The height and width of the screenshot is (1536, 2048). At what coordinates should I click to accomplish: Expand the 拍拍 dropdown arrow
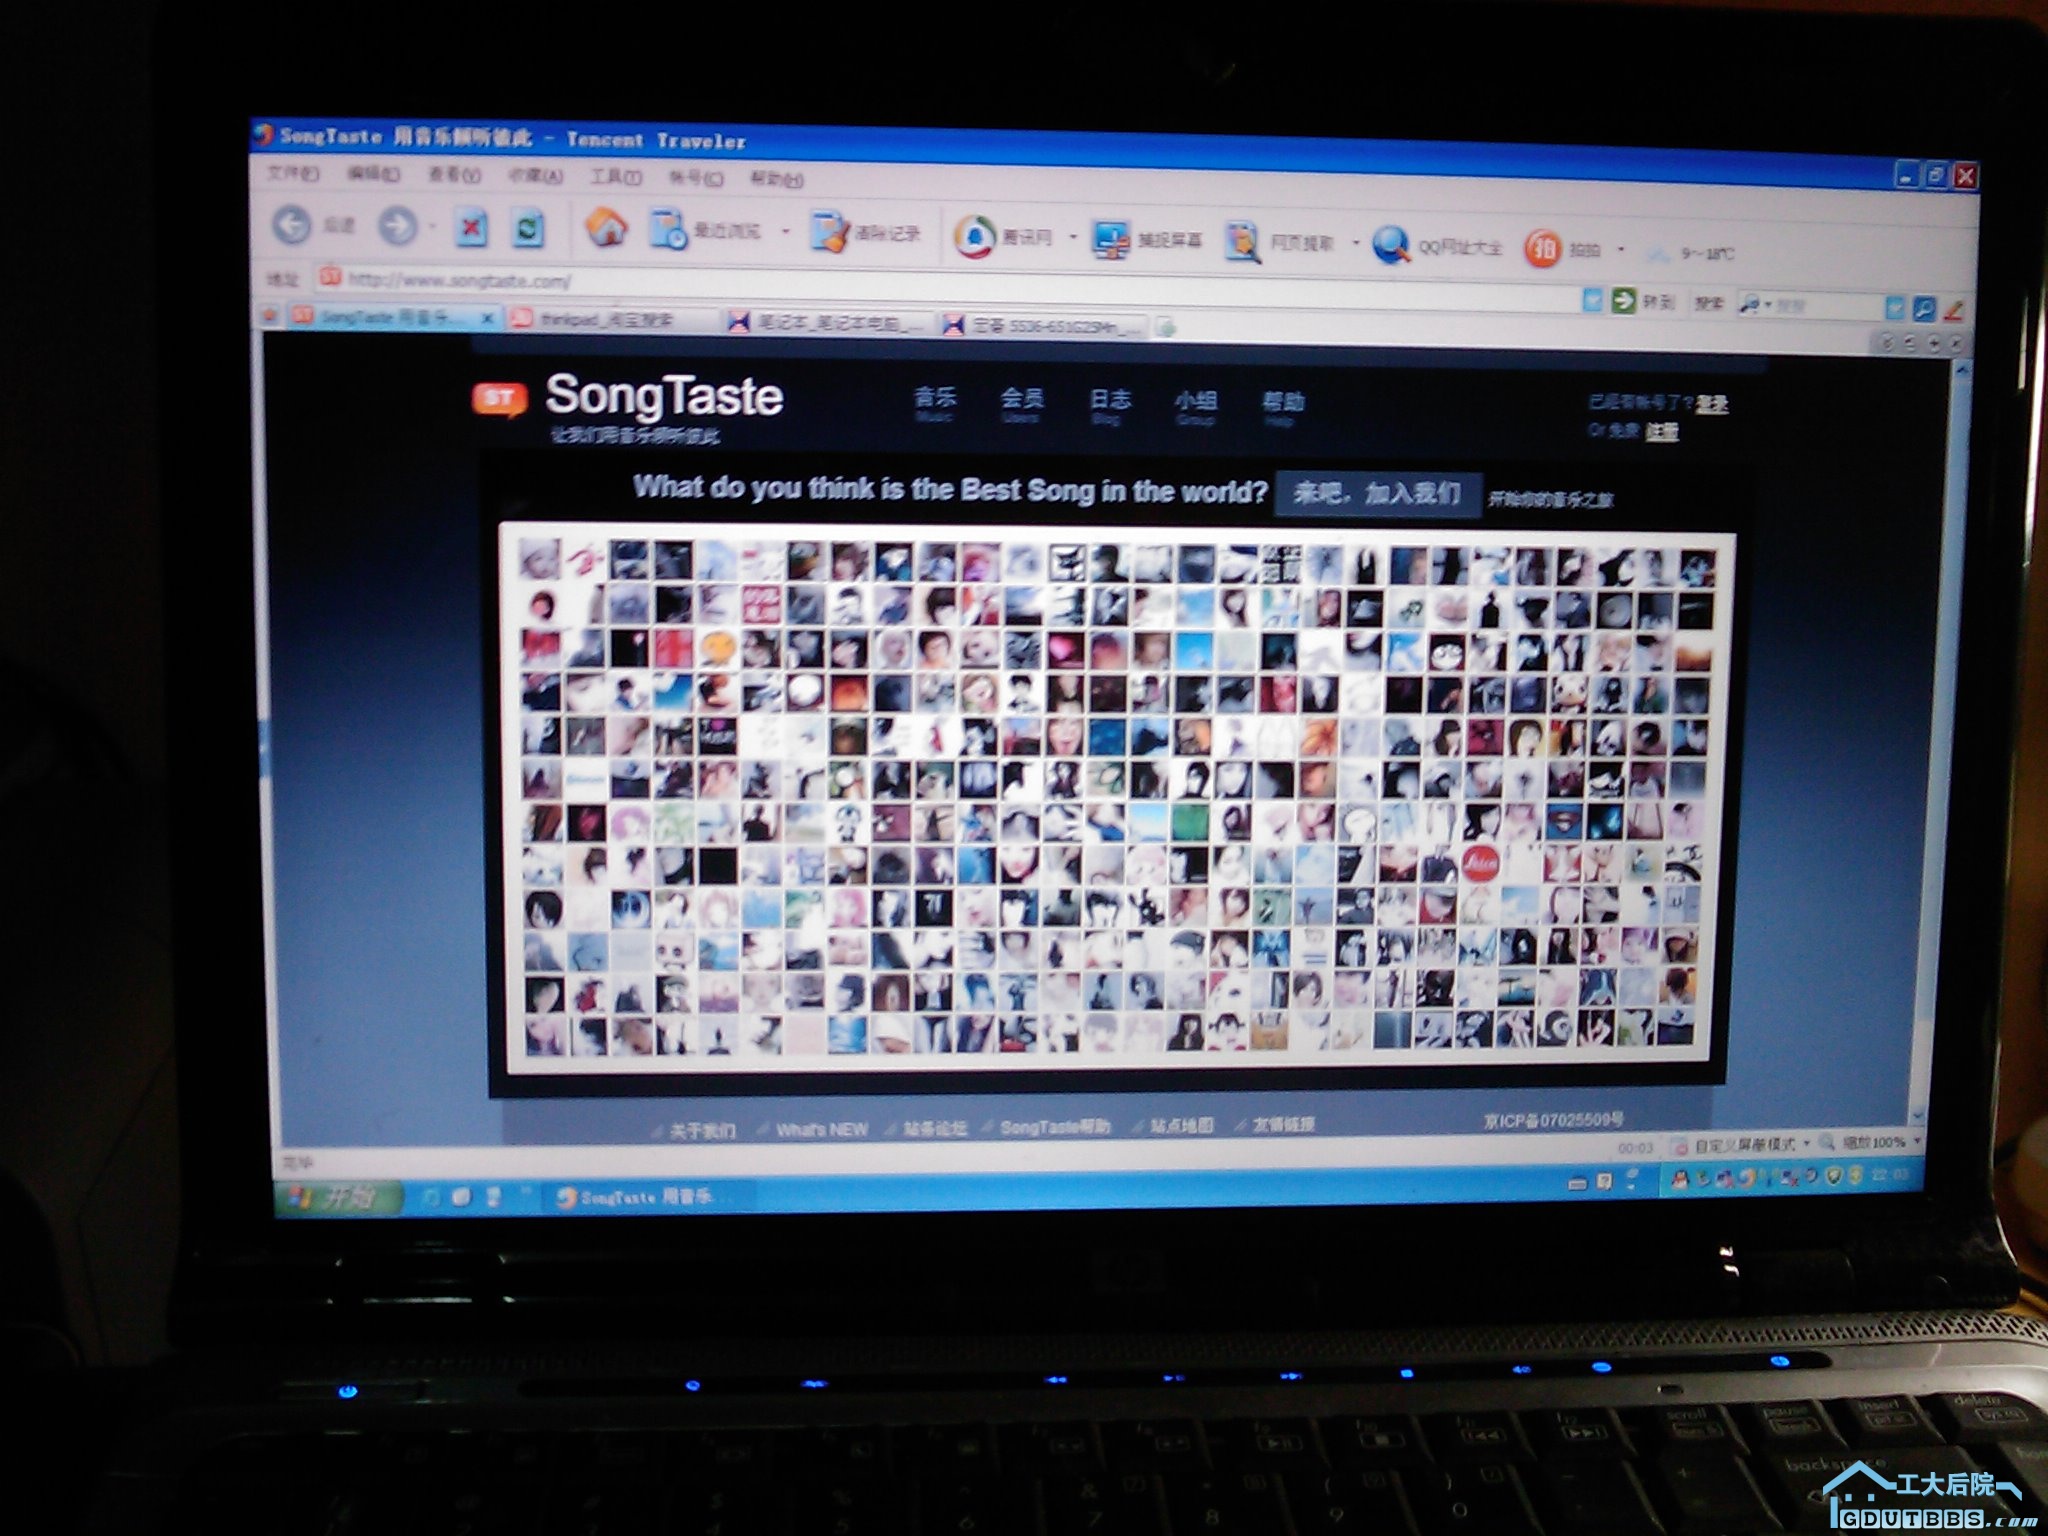[x=1621, y=247]
